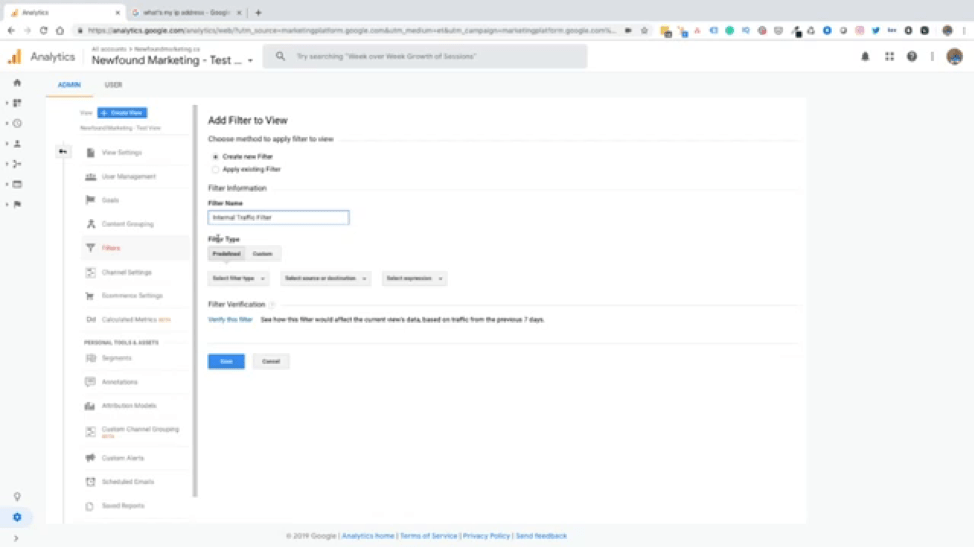This screenshot has height=547, width=974.
Task: Open the Google apps grid icon
Action: point(890,57)
